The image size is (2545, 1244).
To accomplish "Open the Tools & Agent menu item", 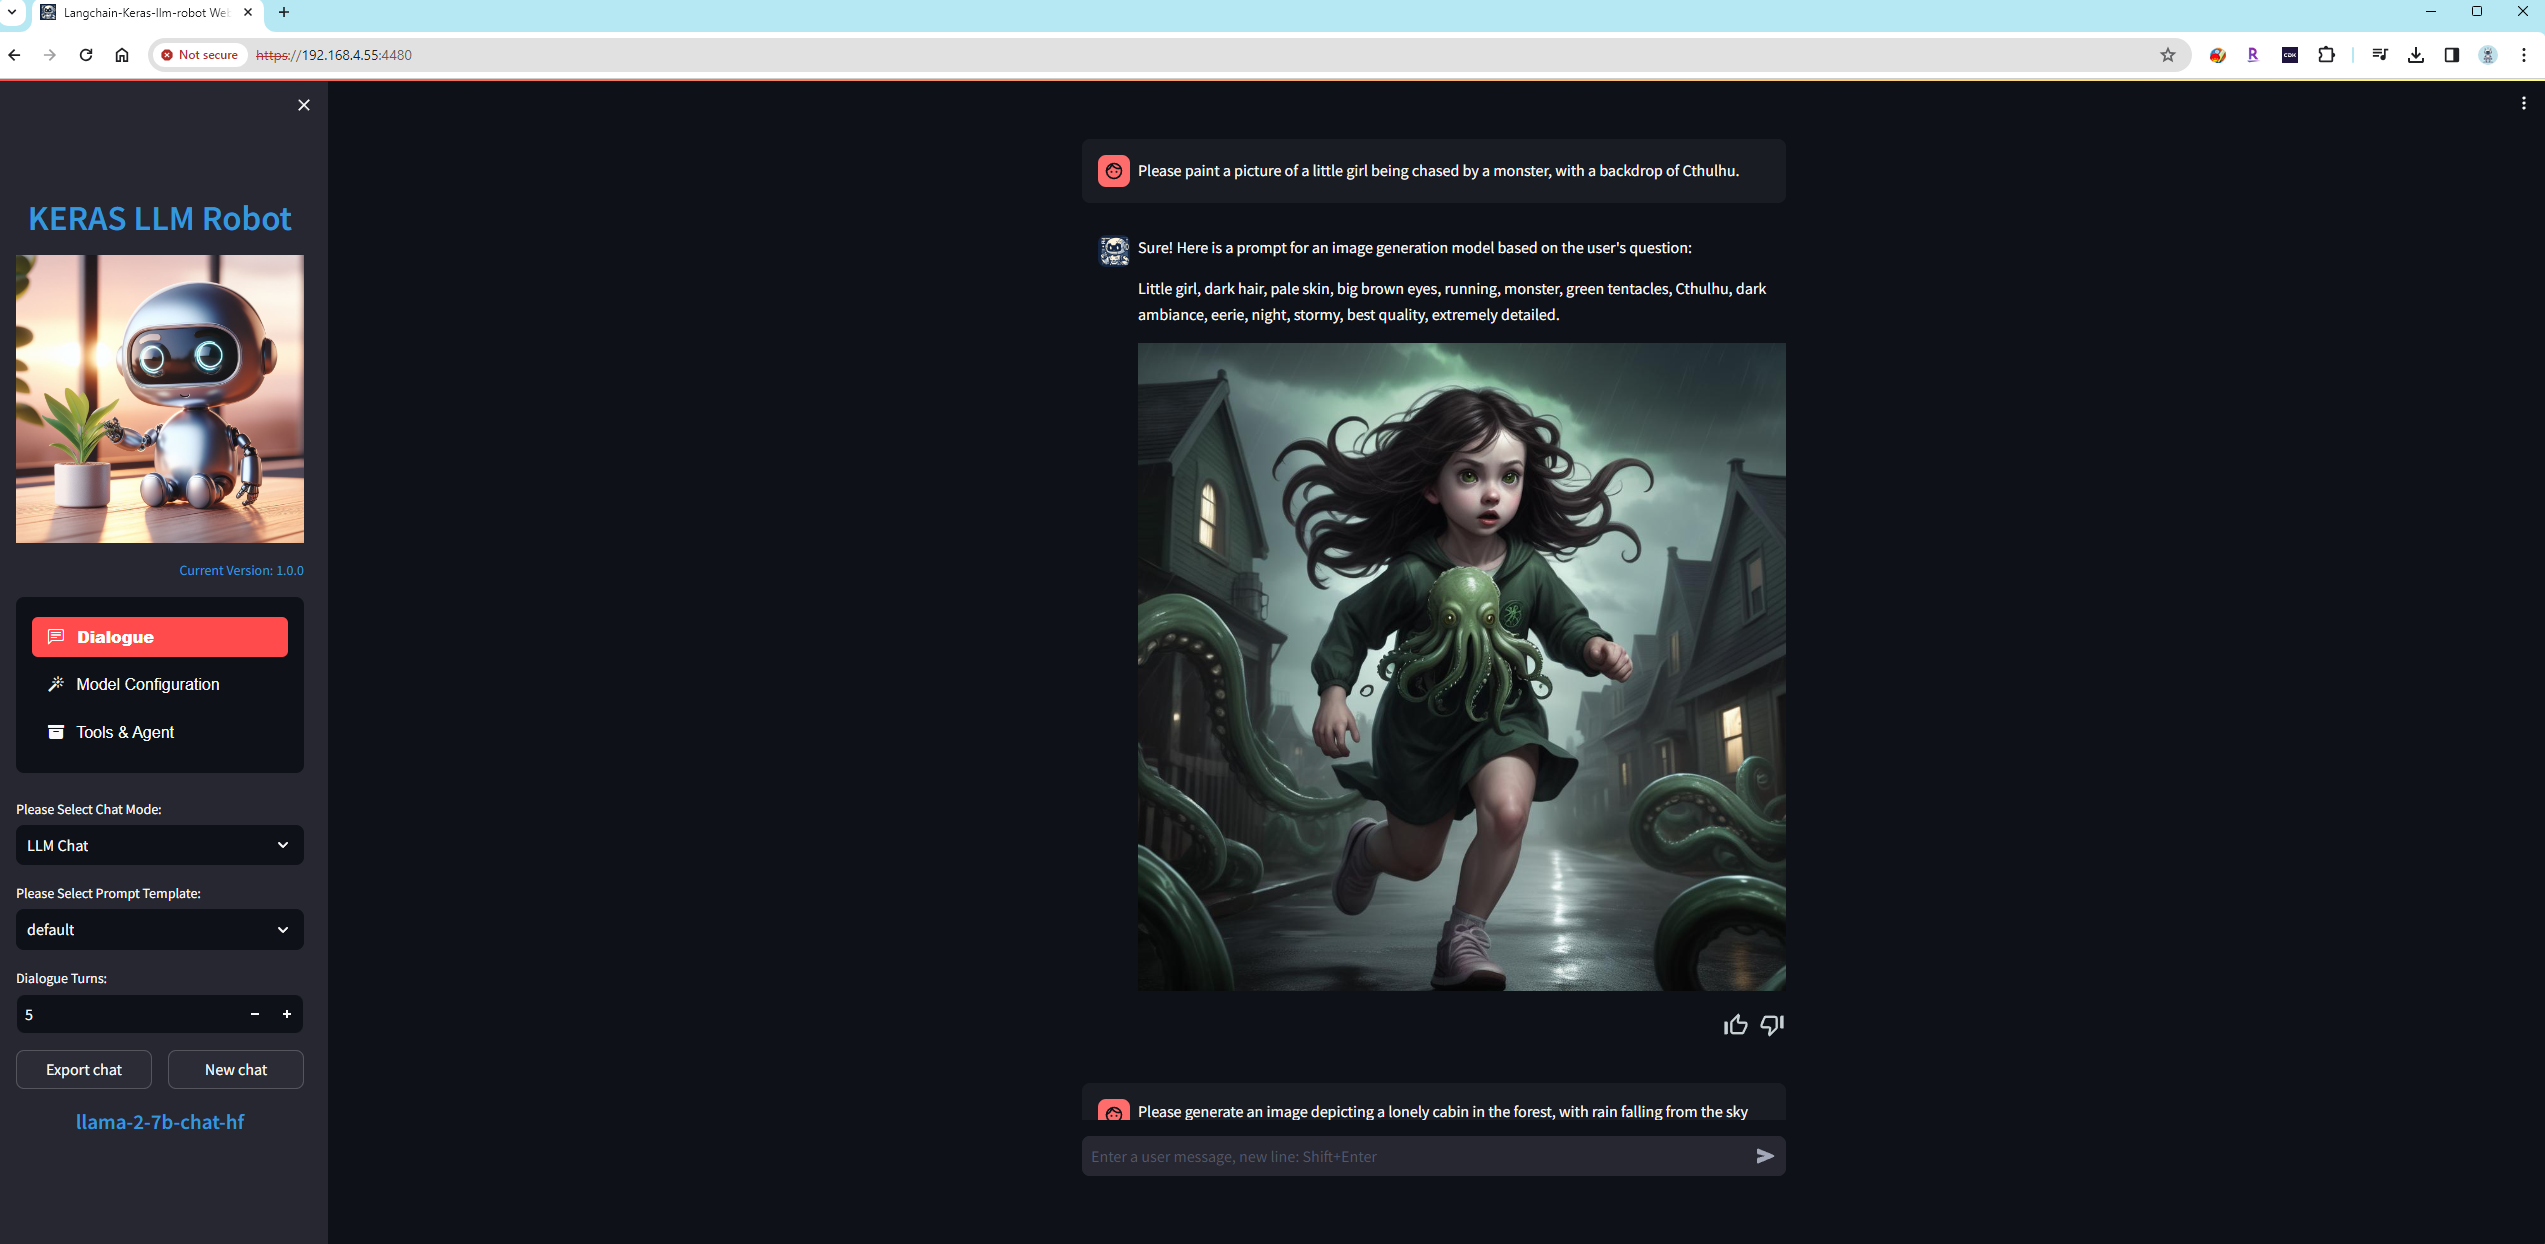I will 125,732.
